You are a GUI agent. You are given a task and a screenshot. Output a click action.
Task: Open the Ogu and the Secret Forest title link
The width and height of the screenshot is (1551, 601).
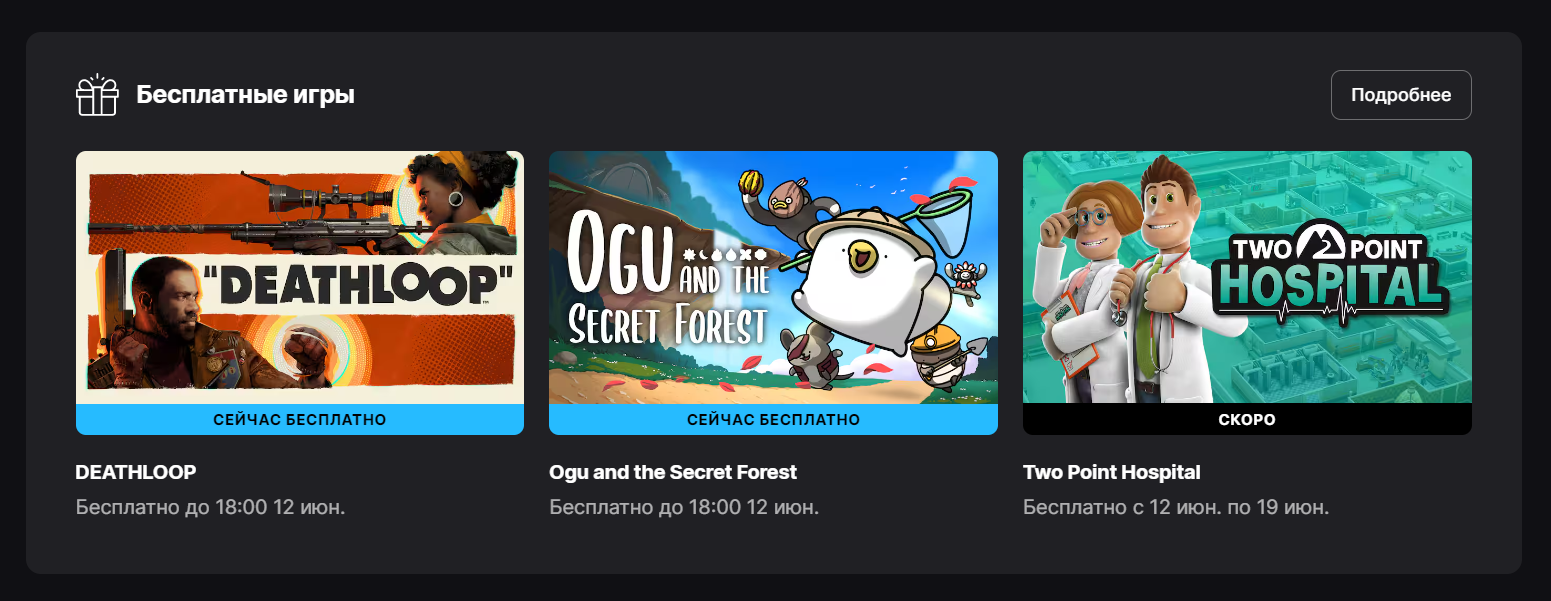pyautogui.click(x=673, y=472)
